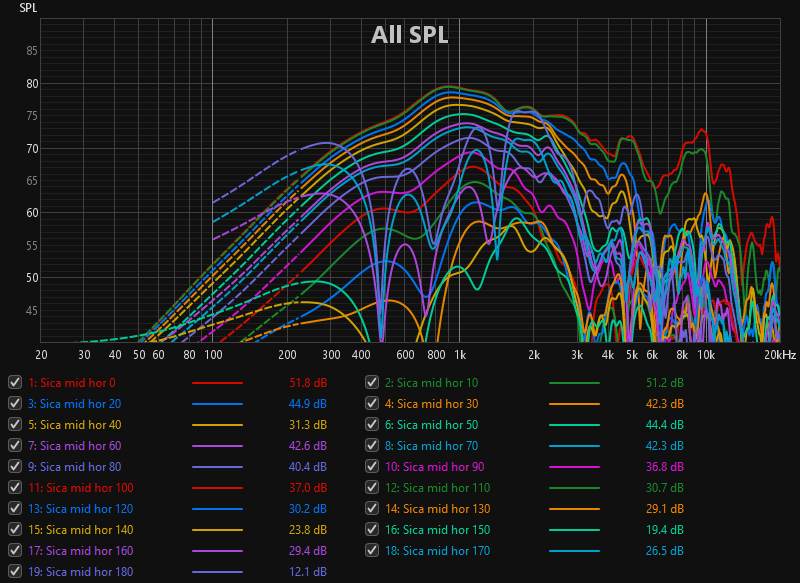
Task: Click the 37.0 dB value
Action: (x=308, y=488)
